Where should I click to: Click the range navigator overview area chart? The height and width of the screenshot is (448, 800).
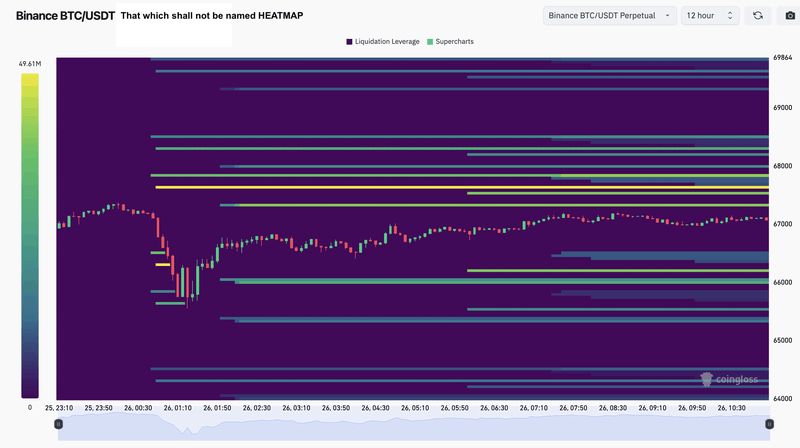pos(414,426)
